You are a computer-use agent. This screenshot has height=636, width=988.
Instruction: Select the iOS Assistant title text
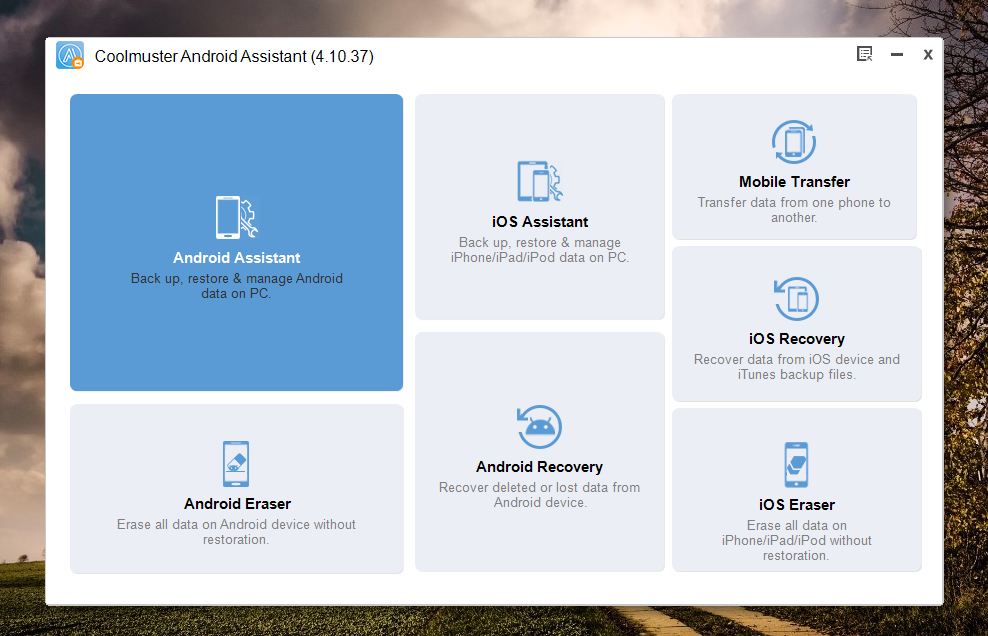tap(540, 222)
